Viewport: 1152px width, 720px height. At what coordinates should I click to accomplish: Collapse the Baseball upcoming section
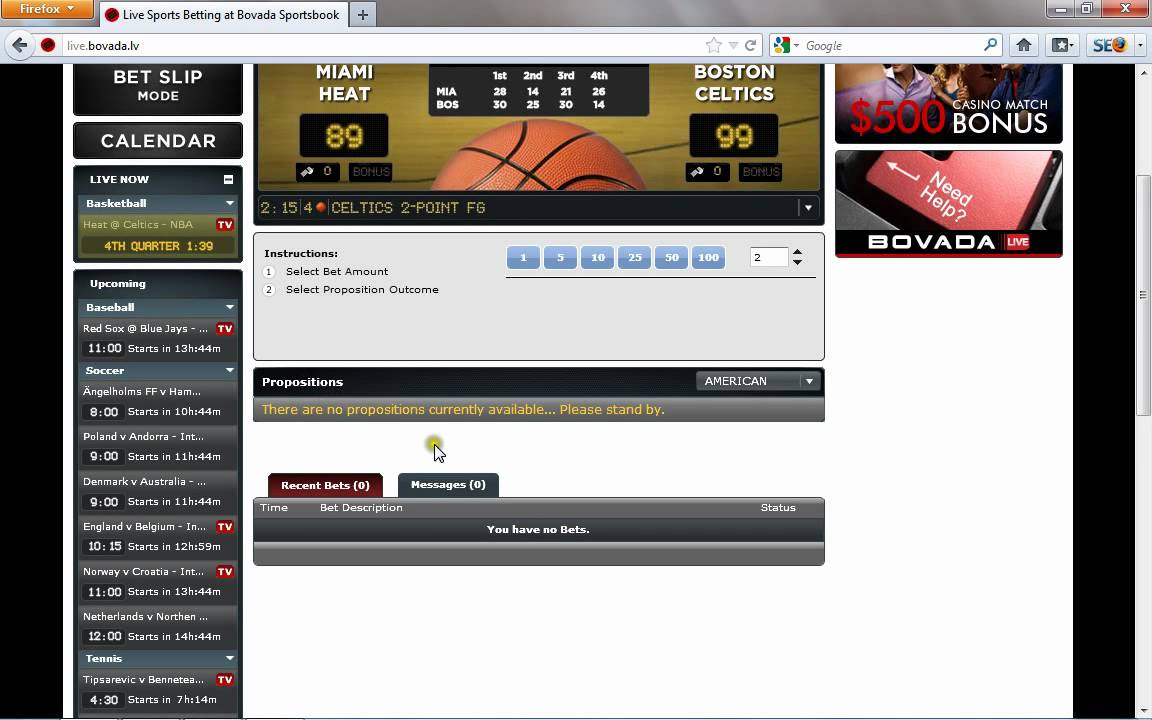(230, 307)
